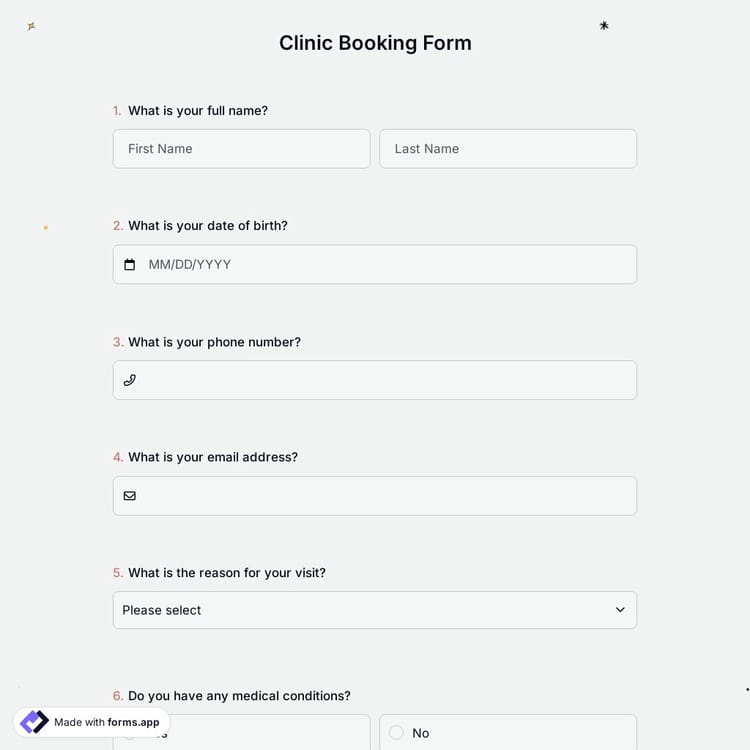Click the phone handset icon

click(129, 380)
